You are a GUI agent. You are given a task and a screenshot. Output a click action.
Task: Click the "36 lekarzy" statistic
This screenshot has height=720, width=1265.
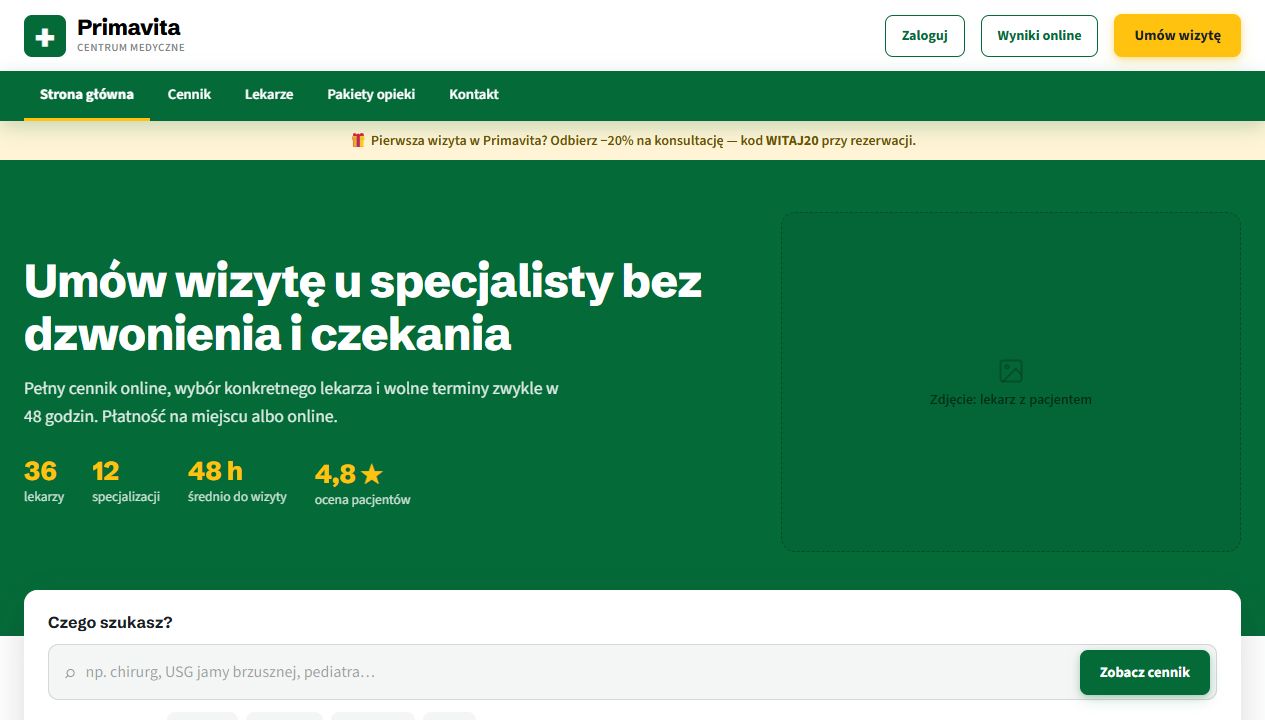pos(44,482)
